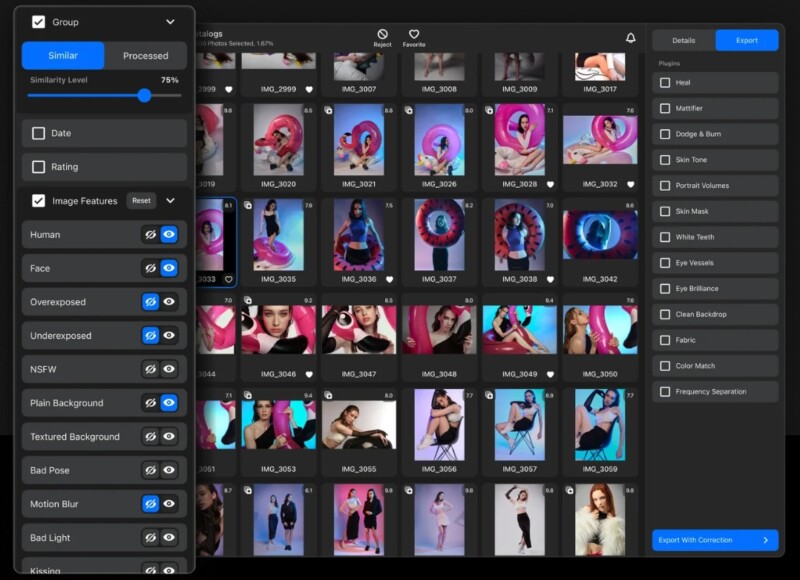Click Export With Correction button
800x580 pixels.
point(715,540)
